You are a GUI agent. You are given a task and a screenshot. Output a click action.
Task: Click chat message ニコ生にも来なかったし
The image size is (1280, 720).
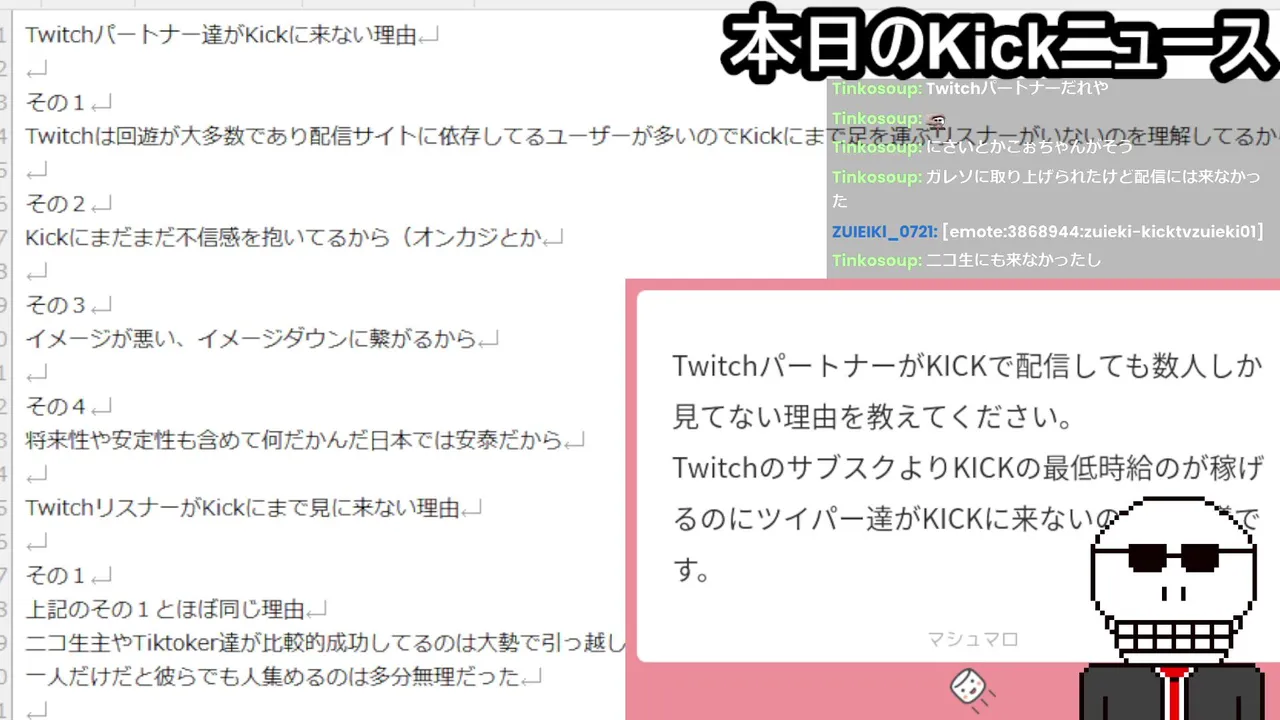(1013, 261)
